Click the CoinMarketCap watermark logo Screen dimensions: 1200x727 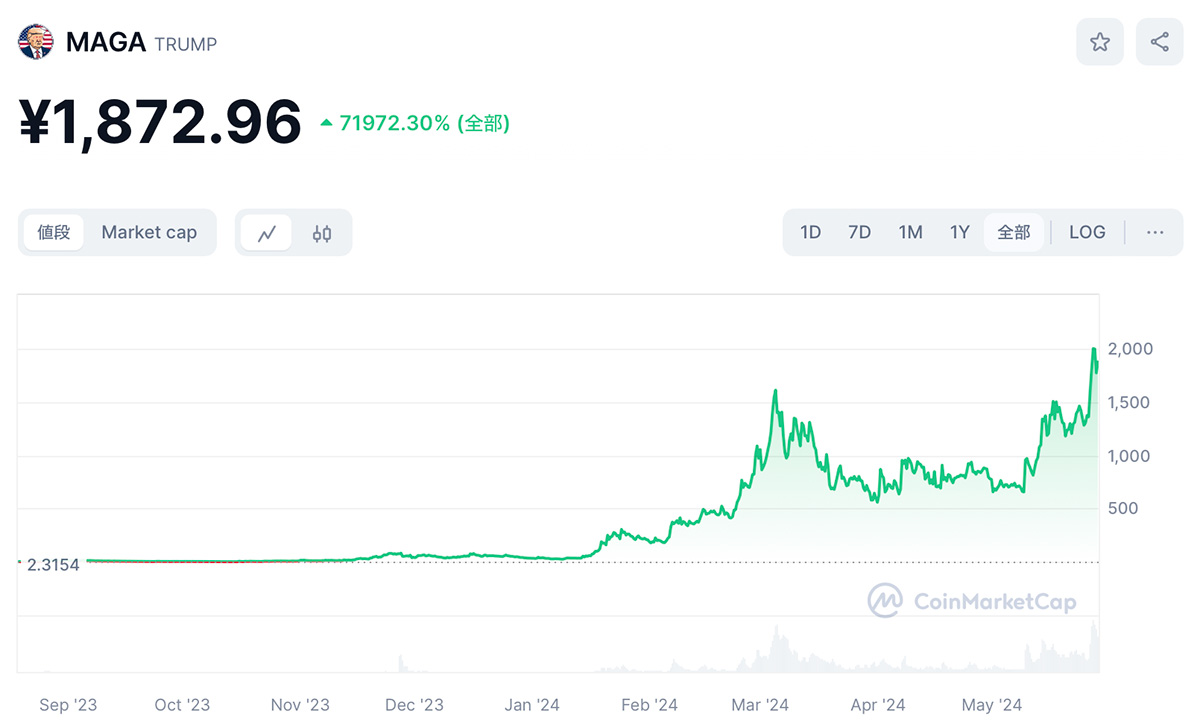pyautogui.click(x=971, y=601)
